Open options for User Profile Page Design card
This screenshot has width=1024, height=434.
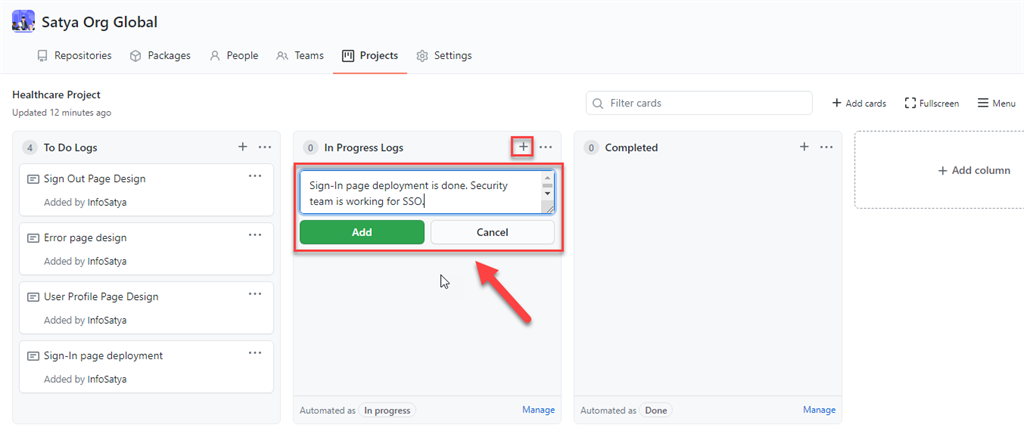(255, 293)
